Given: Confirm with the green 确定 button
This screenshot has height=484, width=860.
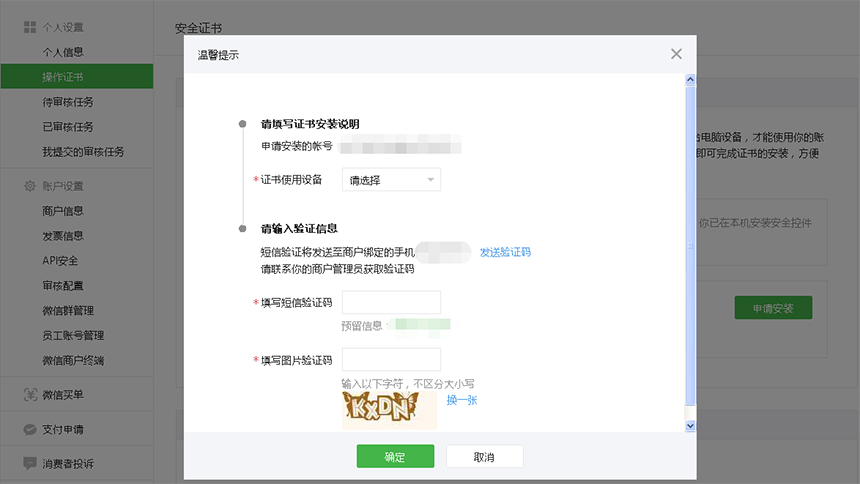Looking at the screenshot, I should 395,457.
